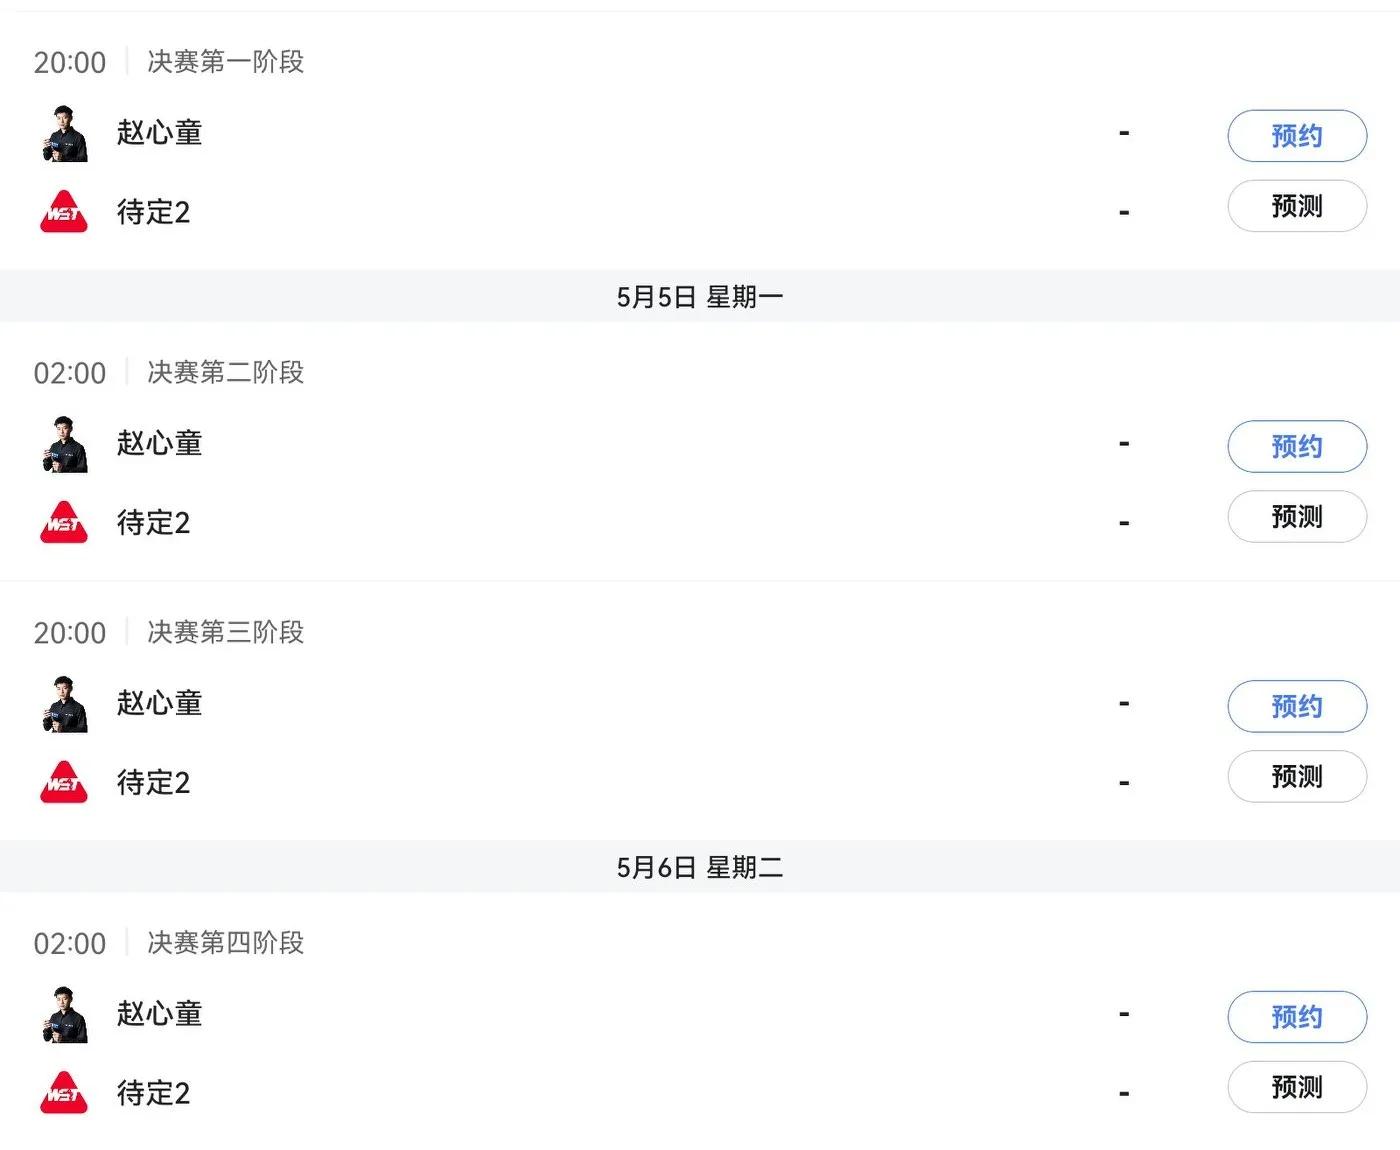1400x1150 pixels.
Task: Tap 赵心童 avatar in 决赛第四阶段
Action: click(x=65, y=1015)
